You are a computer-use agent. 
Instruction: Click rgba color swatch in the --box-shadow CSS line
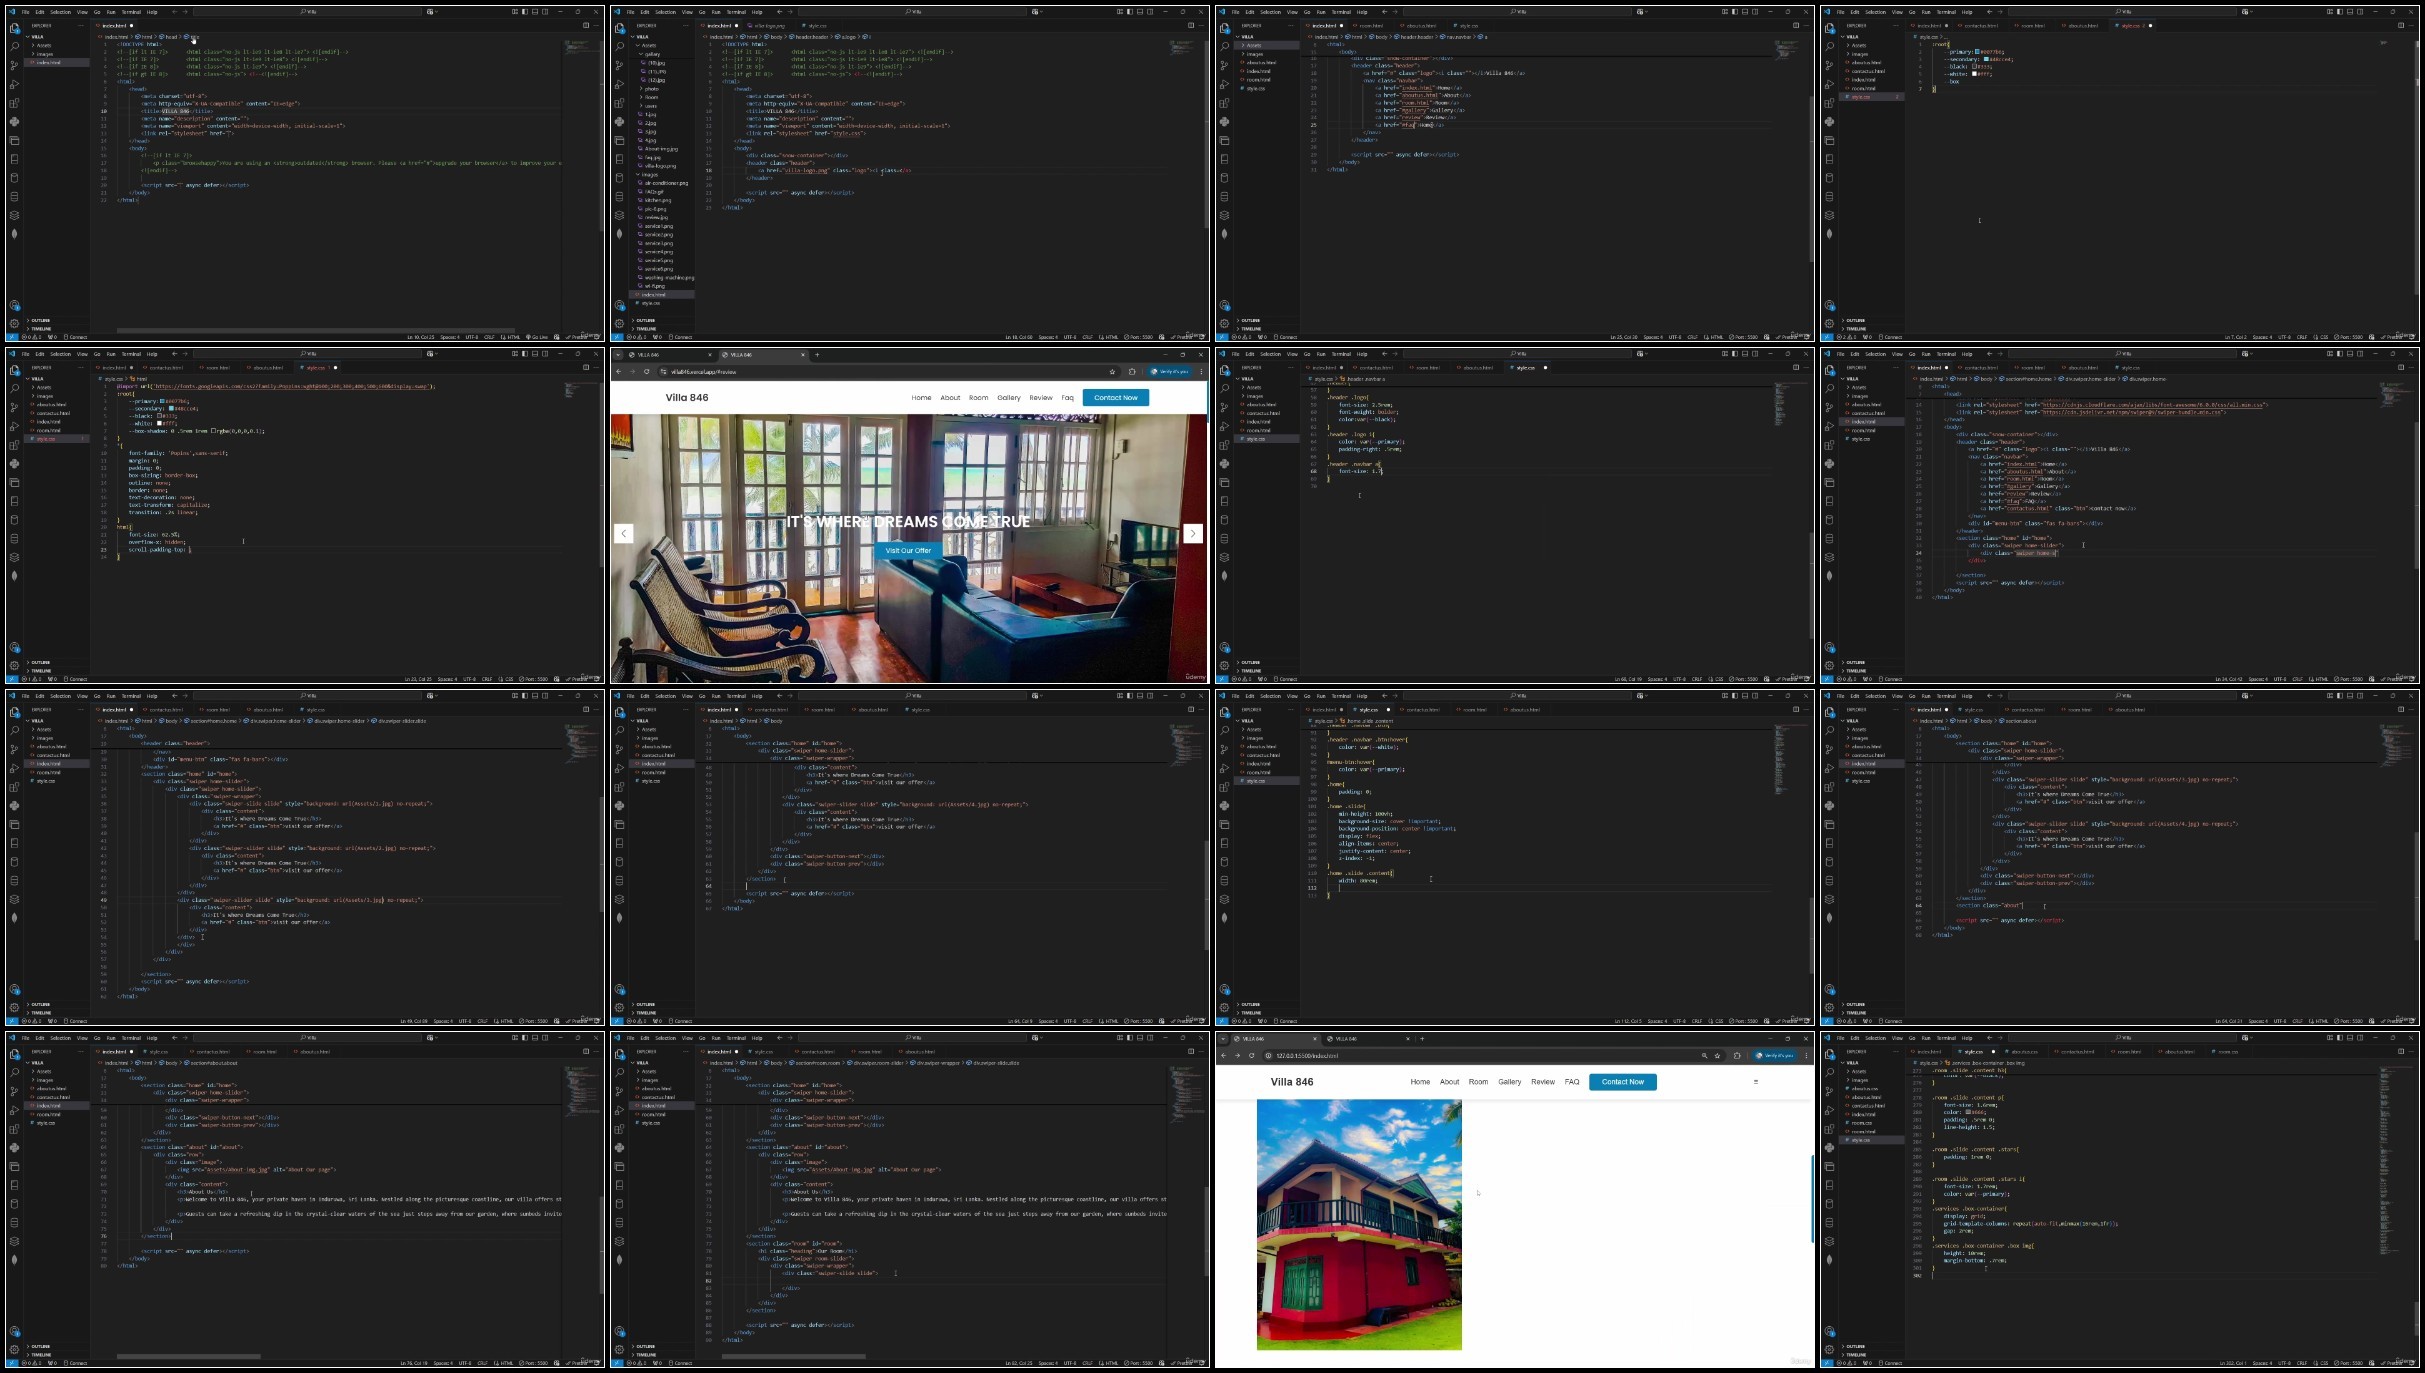coord(213,431)
